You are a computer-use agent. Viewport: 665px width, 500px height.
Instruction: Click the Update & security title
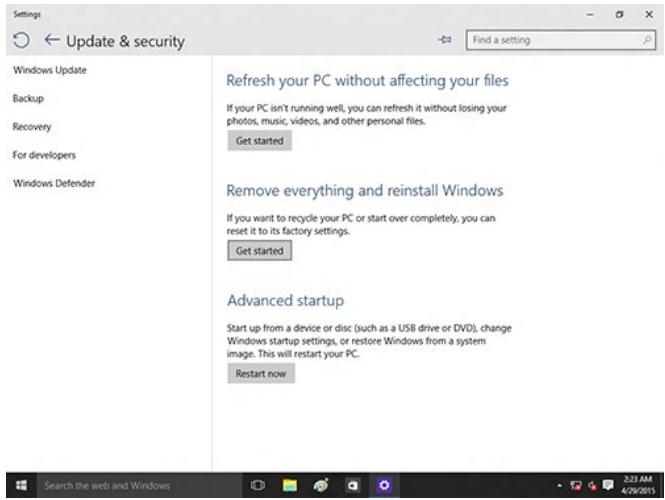tap(126, 41)
